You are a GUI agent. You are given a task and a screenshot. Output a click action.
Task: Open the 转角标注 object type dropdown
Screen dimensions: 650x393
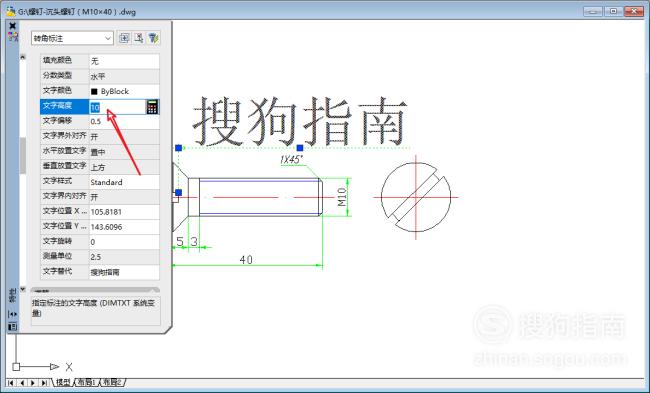click(72, 38)
